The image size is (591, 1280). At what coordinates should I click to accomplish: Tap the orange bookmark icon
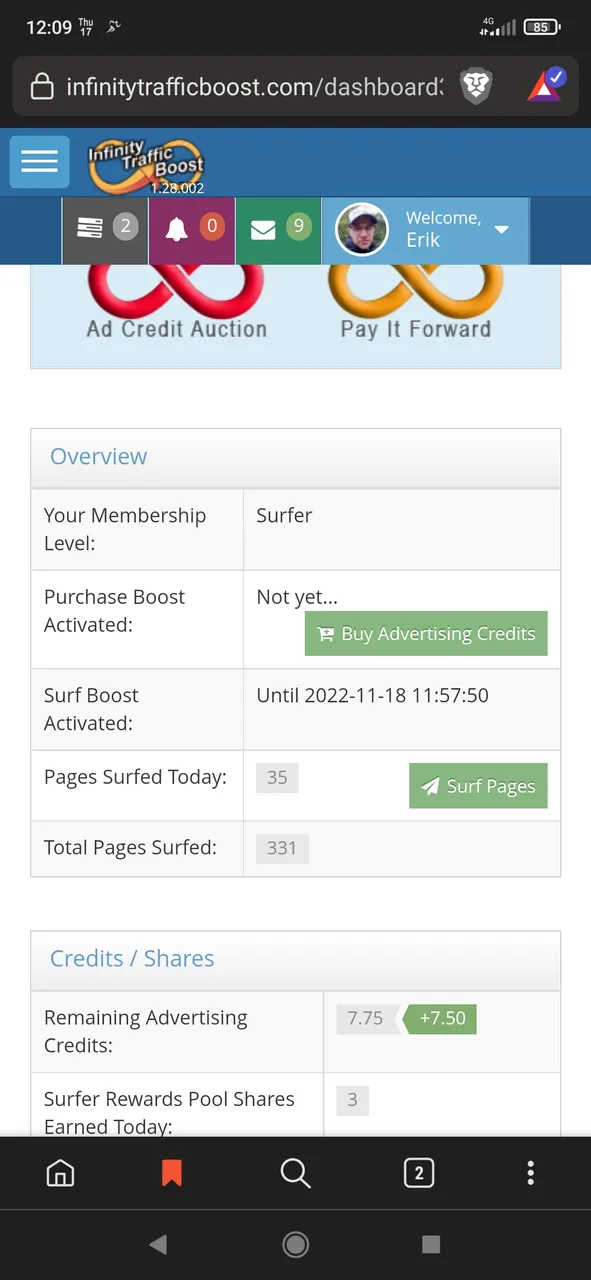click(172, 1173)
